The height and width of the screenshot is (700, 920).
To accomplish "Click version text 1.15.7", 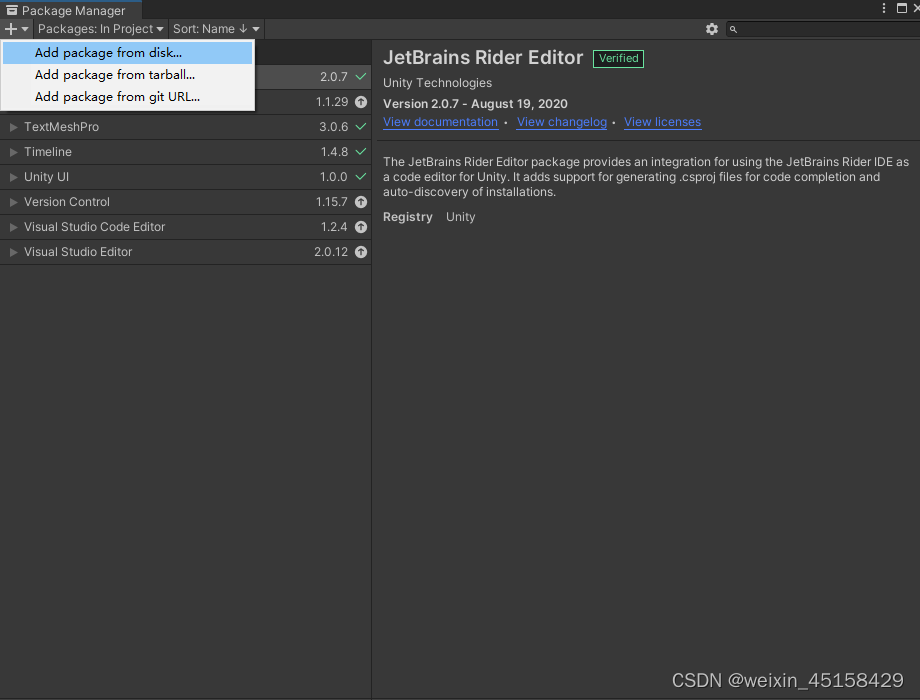I will click(332, 202).
